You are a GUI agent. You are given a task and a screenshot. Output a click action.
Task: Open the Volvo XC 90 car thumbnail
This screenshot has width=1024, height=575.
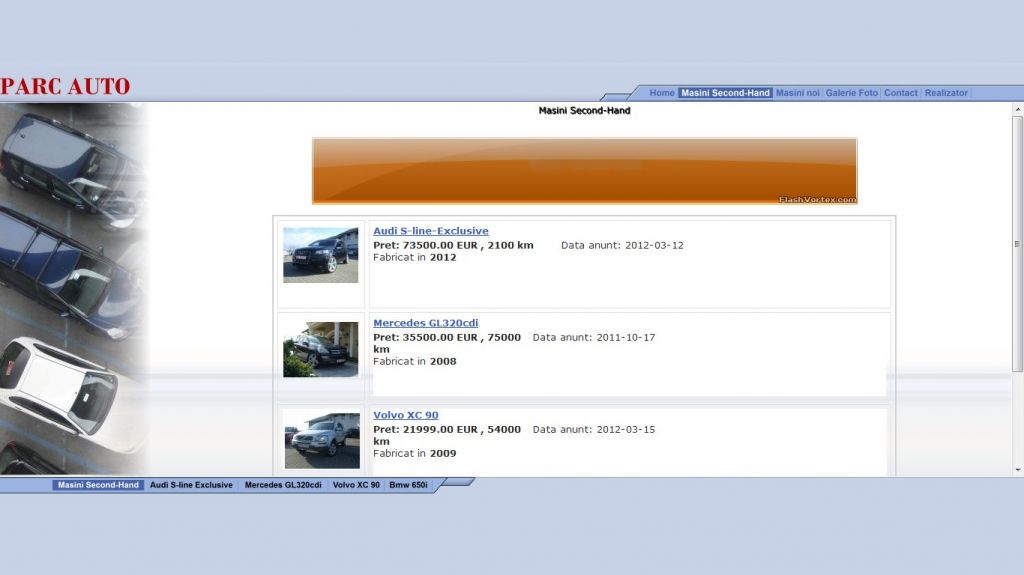click(x=321, y=440)
